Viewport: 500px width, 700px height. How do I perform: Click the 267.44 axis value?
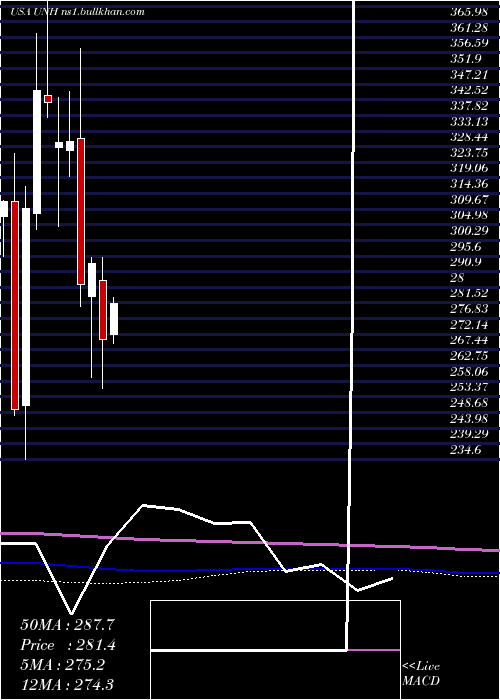[x=469, y=341]
